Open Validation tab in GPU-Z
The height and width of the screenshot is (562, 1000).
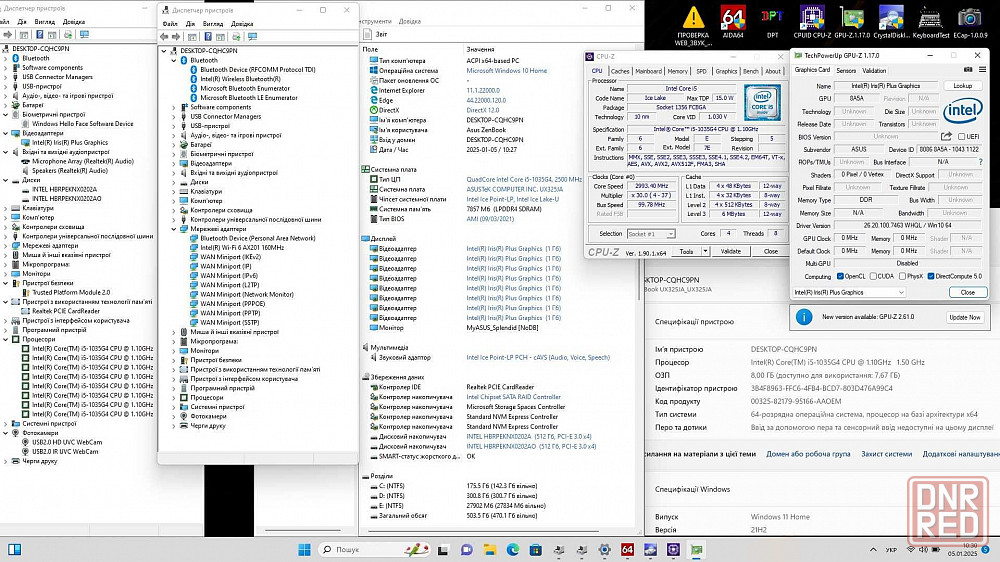pyautogui.click(x=874, y=71)
